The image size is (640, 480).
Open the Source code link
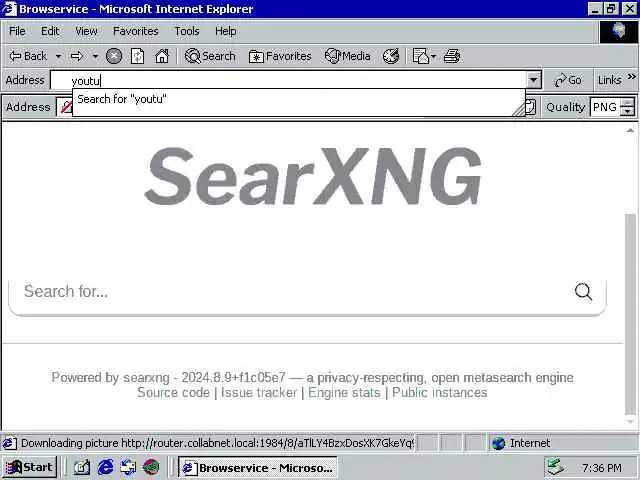coord(173,393)
